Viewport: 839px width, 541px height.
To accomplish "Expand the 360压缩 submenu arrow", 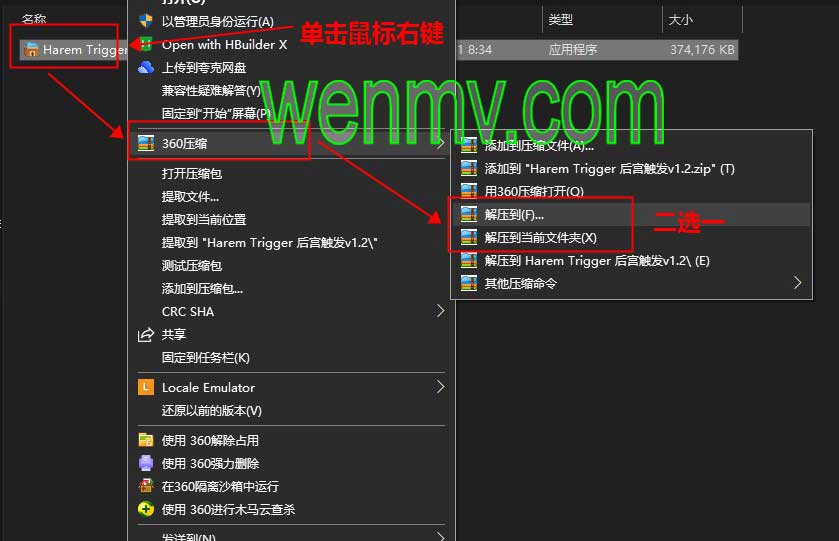I will tap(440, 143).
